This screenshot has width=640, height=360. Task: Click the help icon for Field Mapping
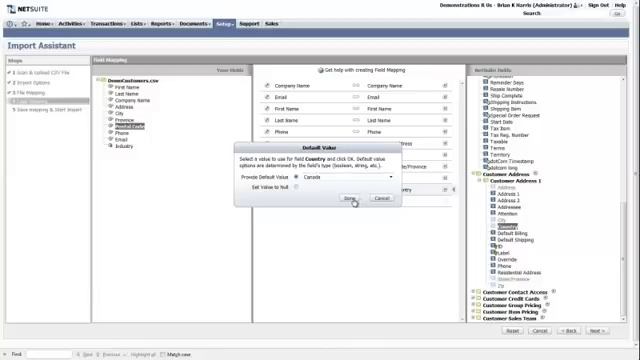[x=321, y=70]
